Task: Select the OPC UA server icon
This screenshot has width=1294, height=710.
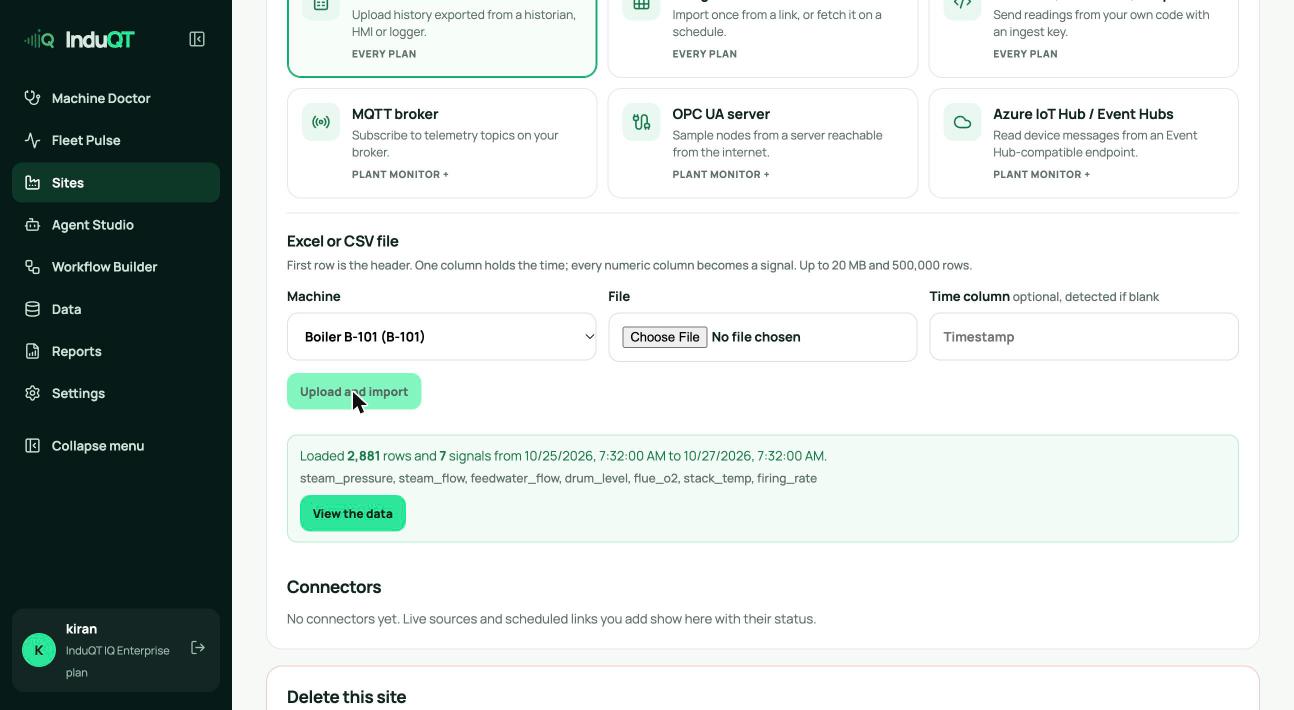Action: pos(641,122)
